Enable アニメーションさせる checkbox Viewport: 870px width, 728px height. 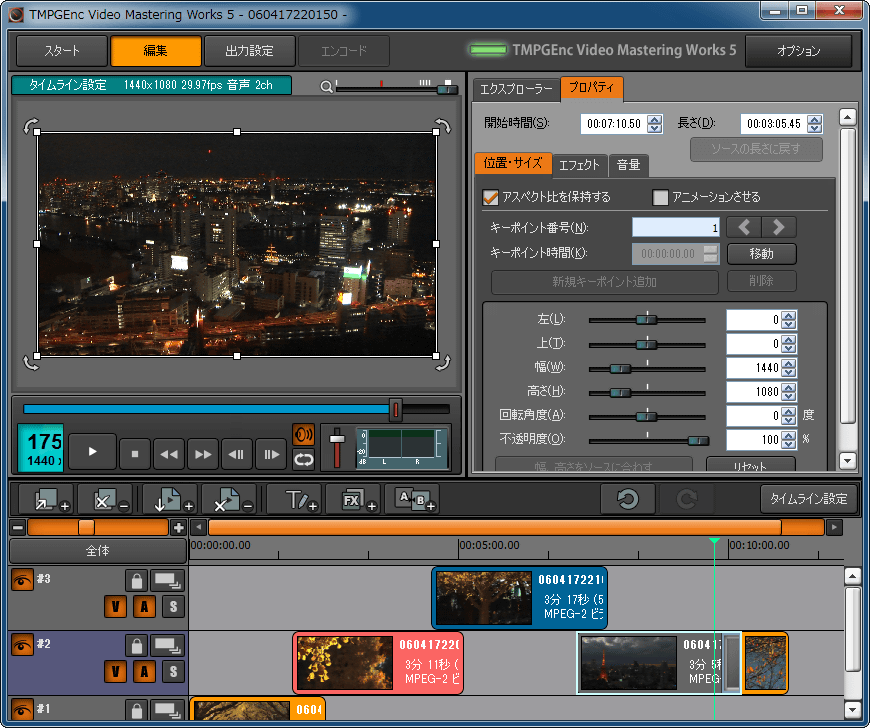tap(660, 197)
